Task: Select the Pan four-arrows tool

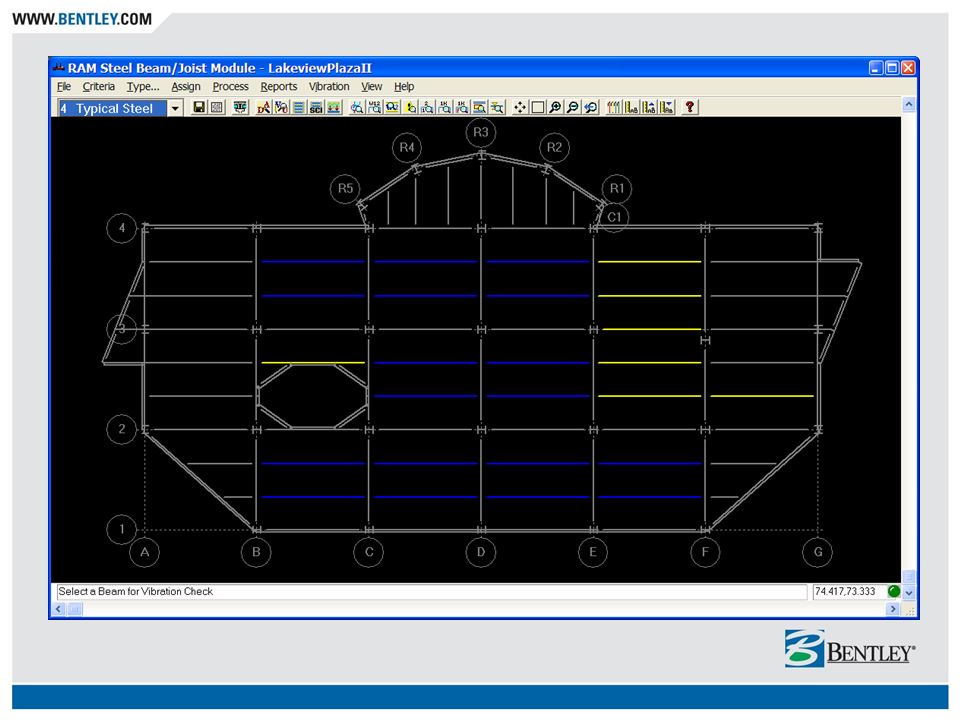Action: [x=520, y=108]
